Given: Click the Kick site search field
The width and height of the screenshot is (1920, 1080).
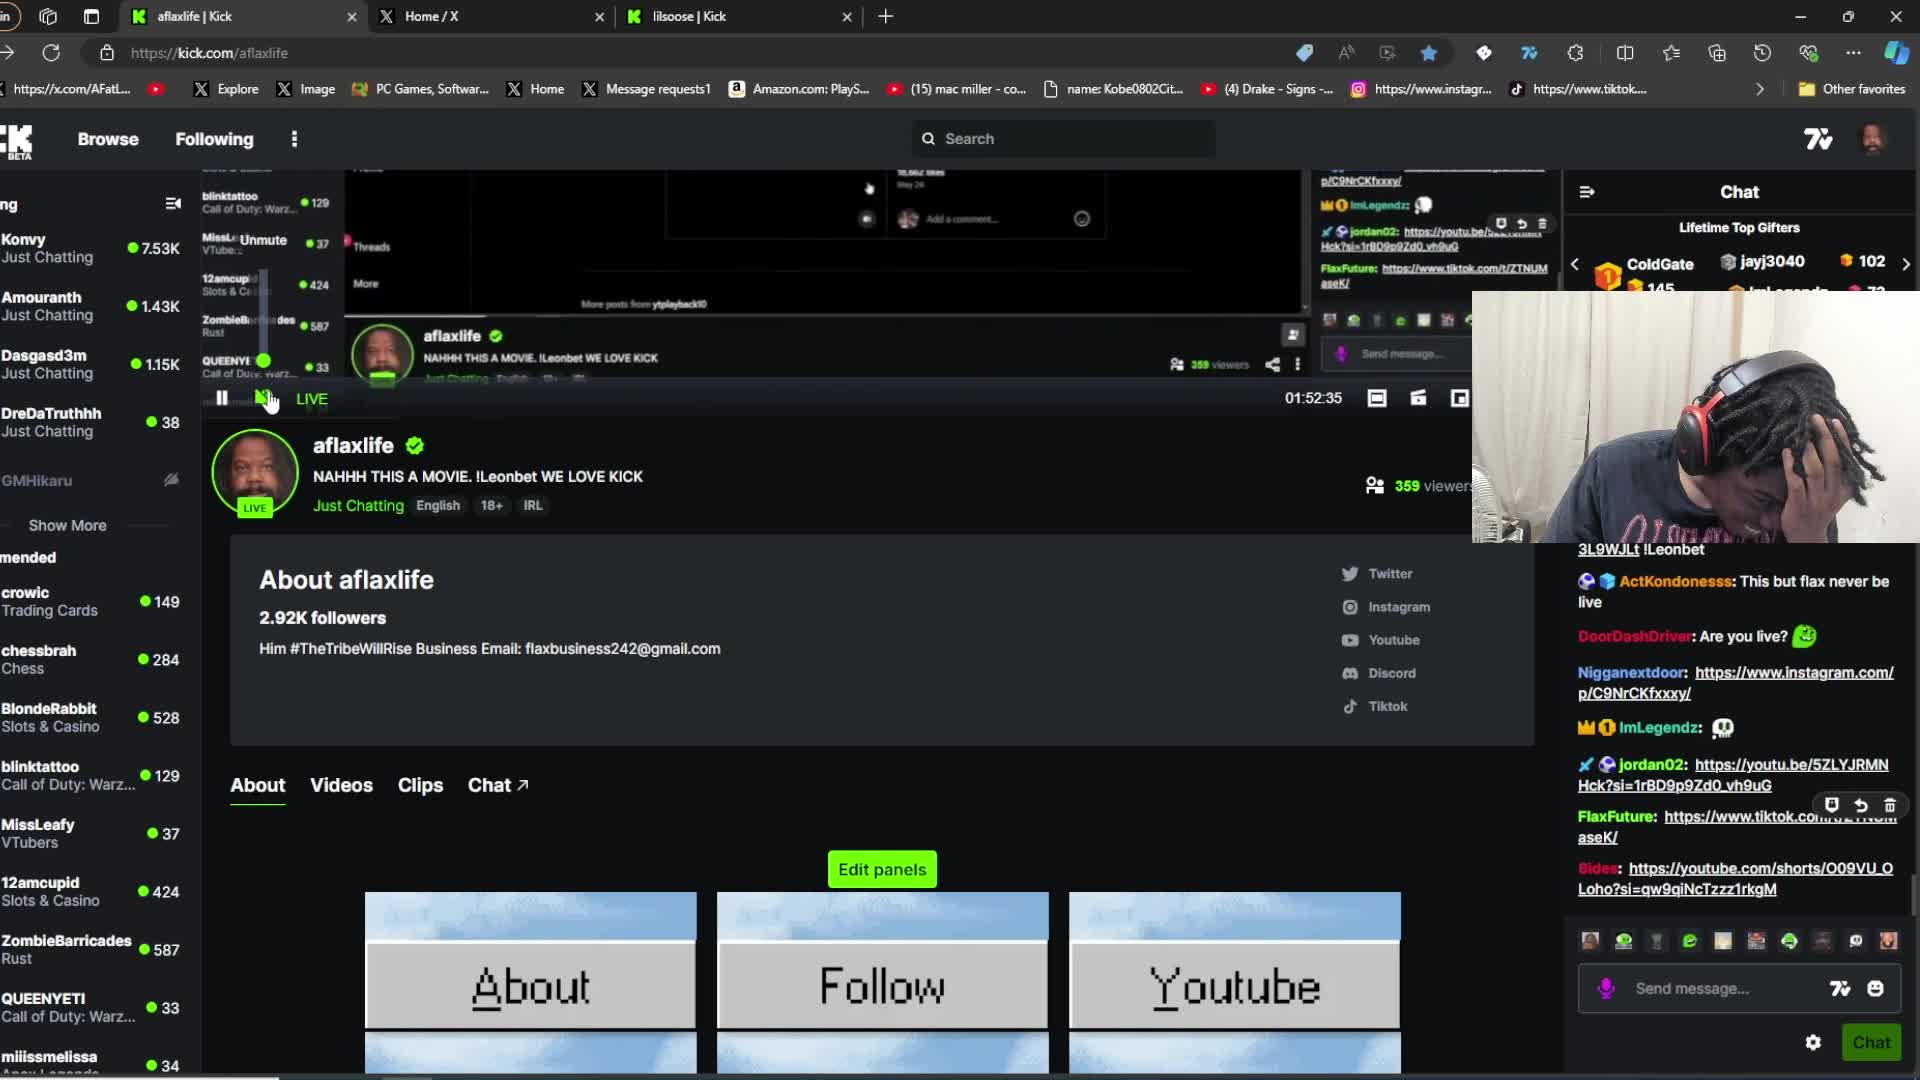Looking at the screenshot, I should coord(1064,139).
